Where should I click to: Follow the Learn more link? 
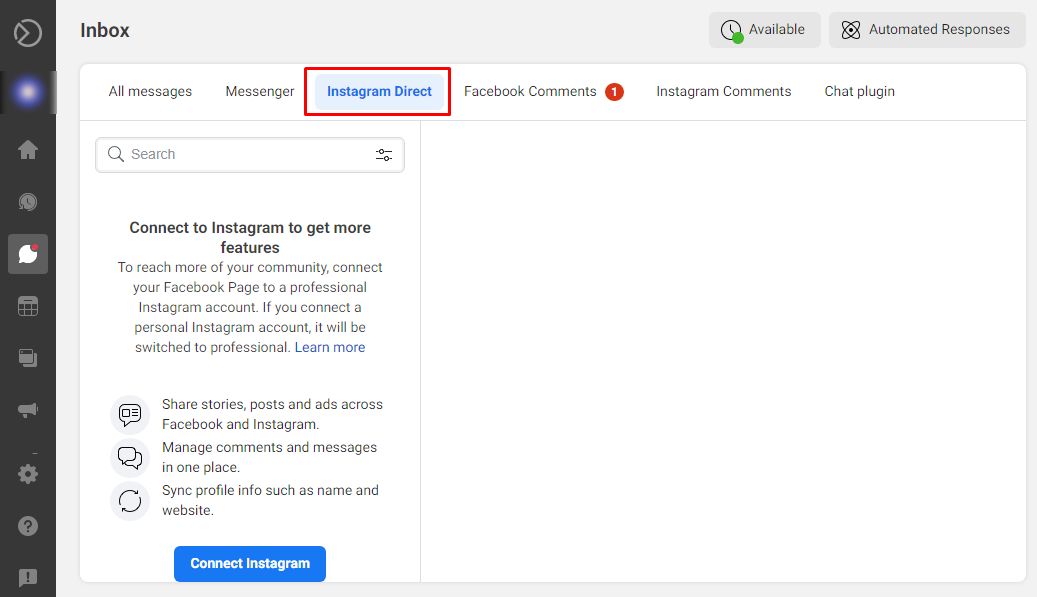click(330, 347)
